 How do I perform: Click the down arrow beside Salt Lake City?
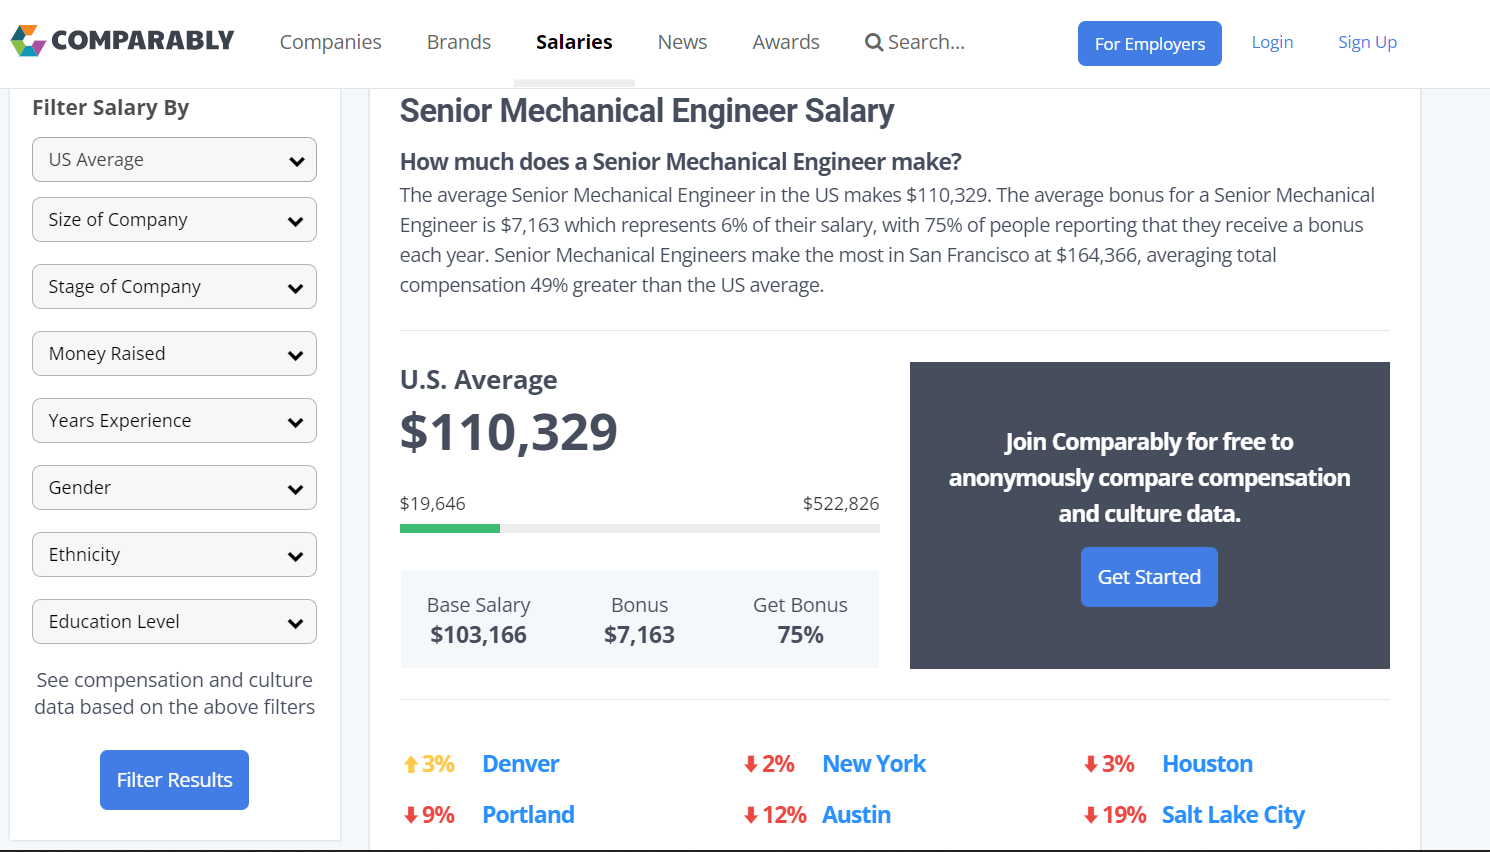coord(1091,816)
